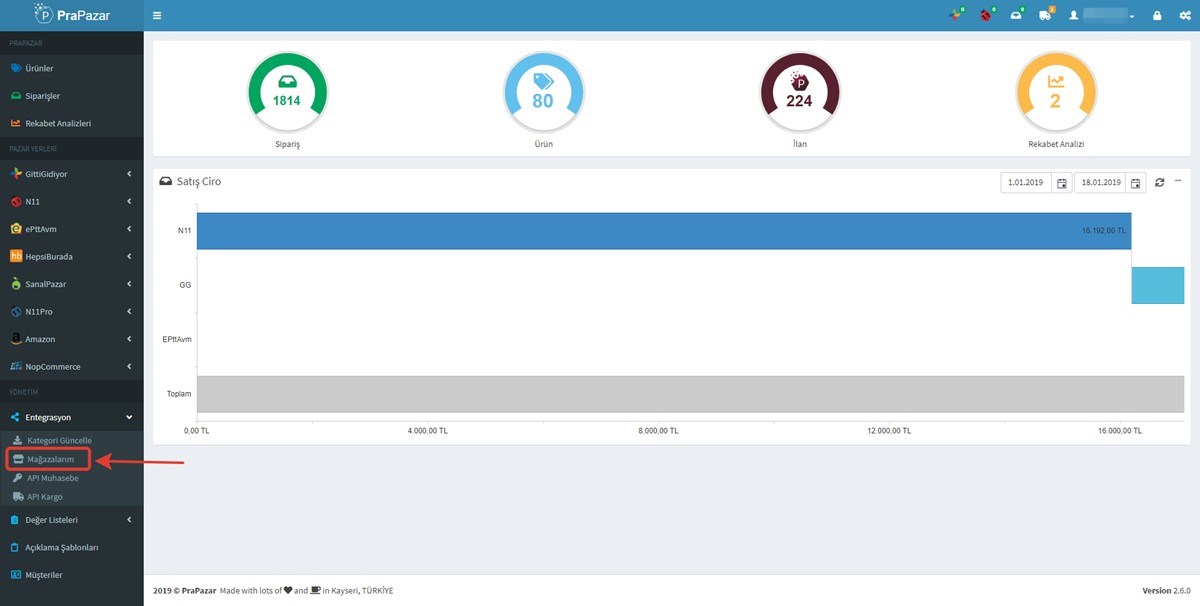
Task: Expand the N11Pro menu
Action: coord(72,311)
